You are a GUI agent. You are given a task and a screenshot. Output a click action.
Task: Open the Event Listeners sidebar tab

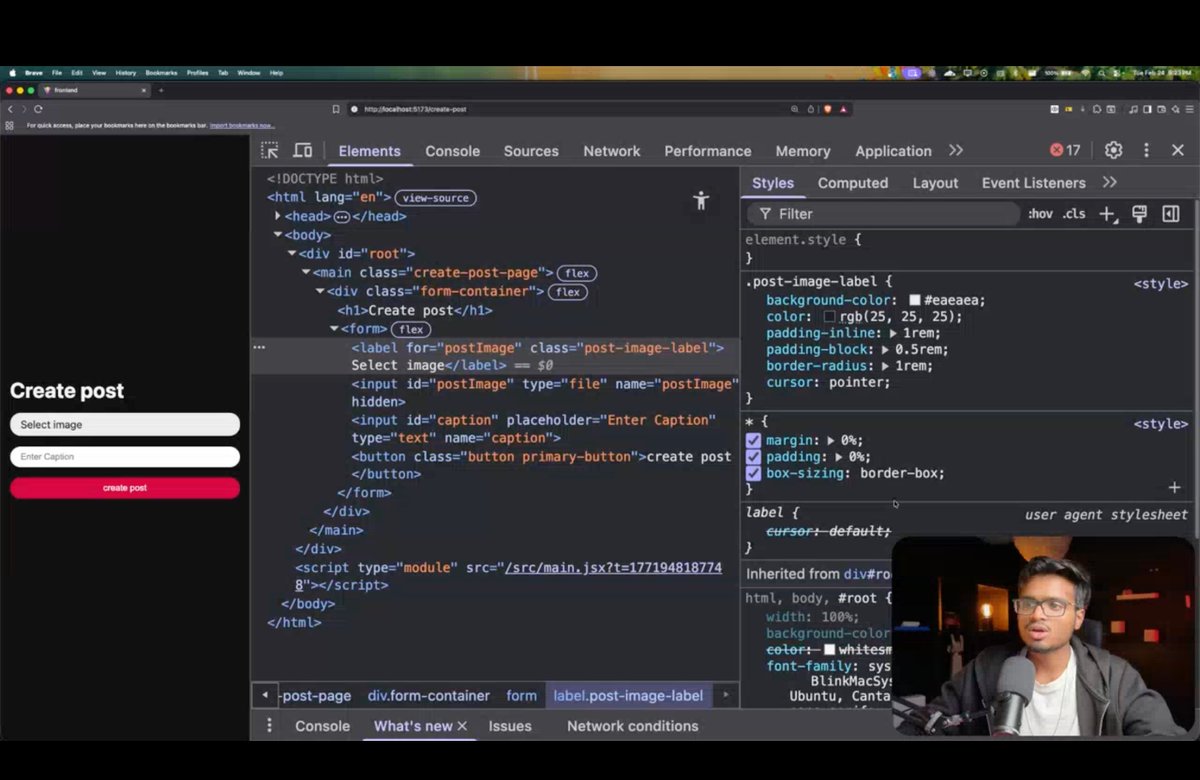point(1033,183)
